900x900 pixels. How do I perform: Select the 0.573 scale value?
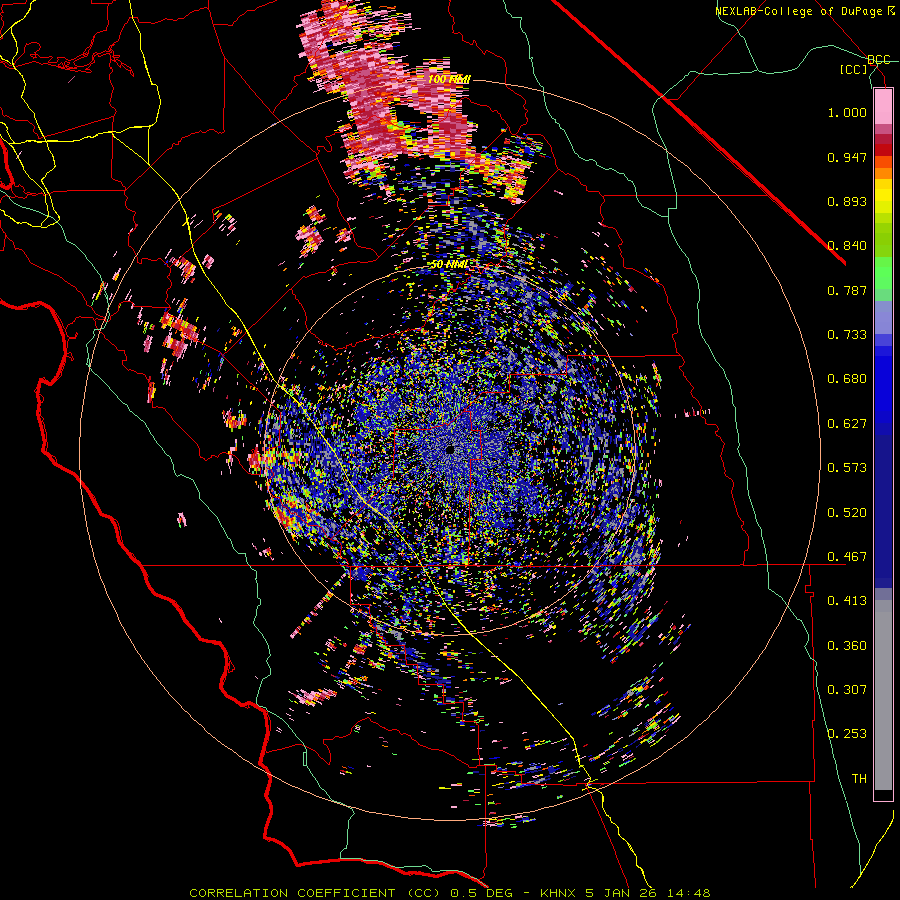click(847, 468)
